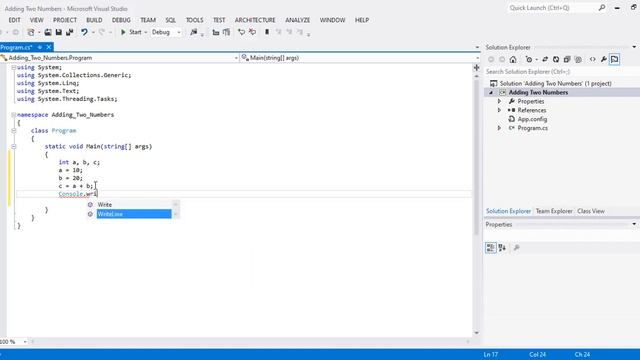The width and height of the screenshot is (640, 360).
Task: Click the Alphabetical sort icon in Properties
Action: click(502, 248)
